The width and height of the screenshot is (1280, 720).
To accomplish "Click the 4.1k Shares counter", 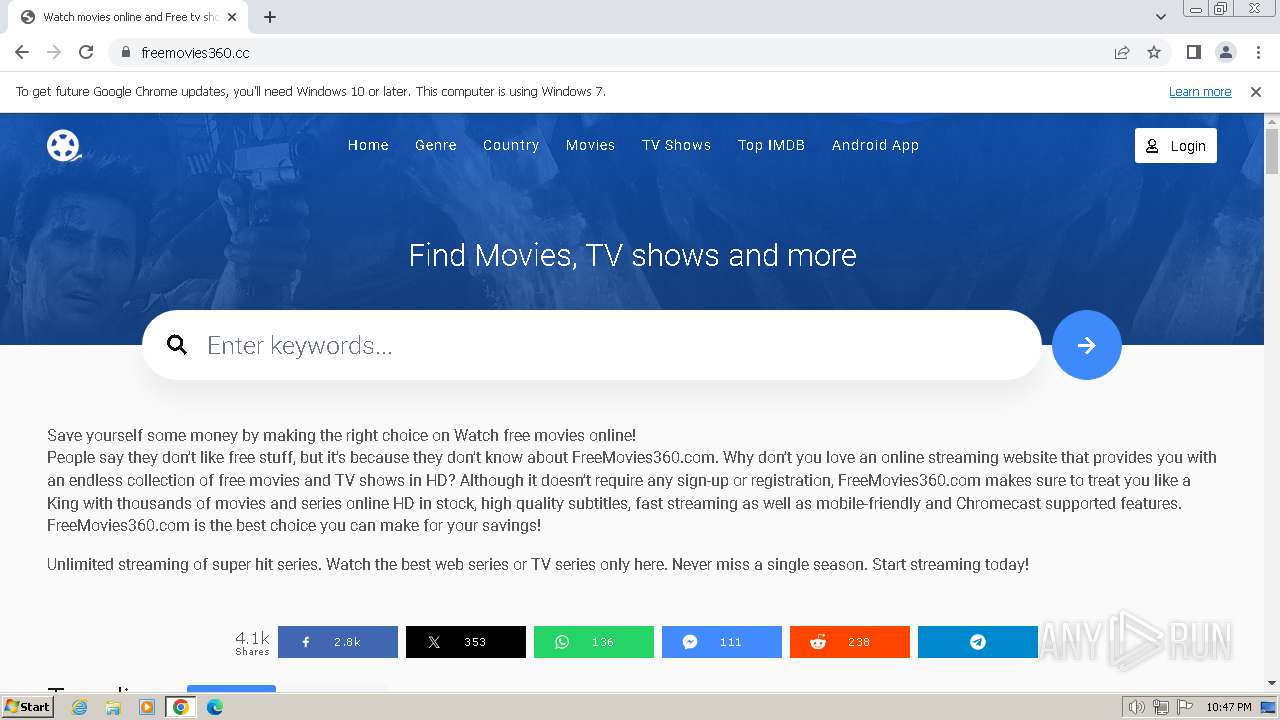I will [x=252, y=642].
